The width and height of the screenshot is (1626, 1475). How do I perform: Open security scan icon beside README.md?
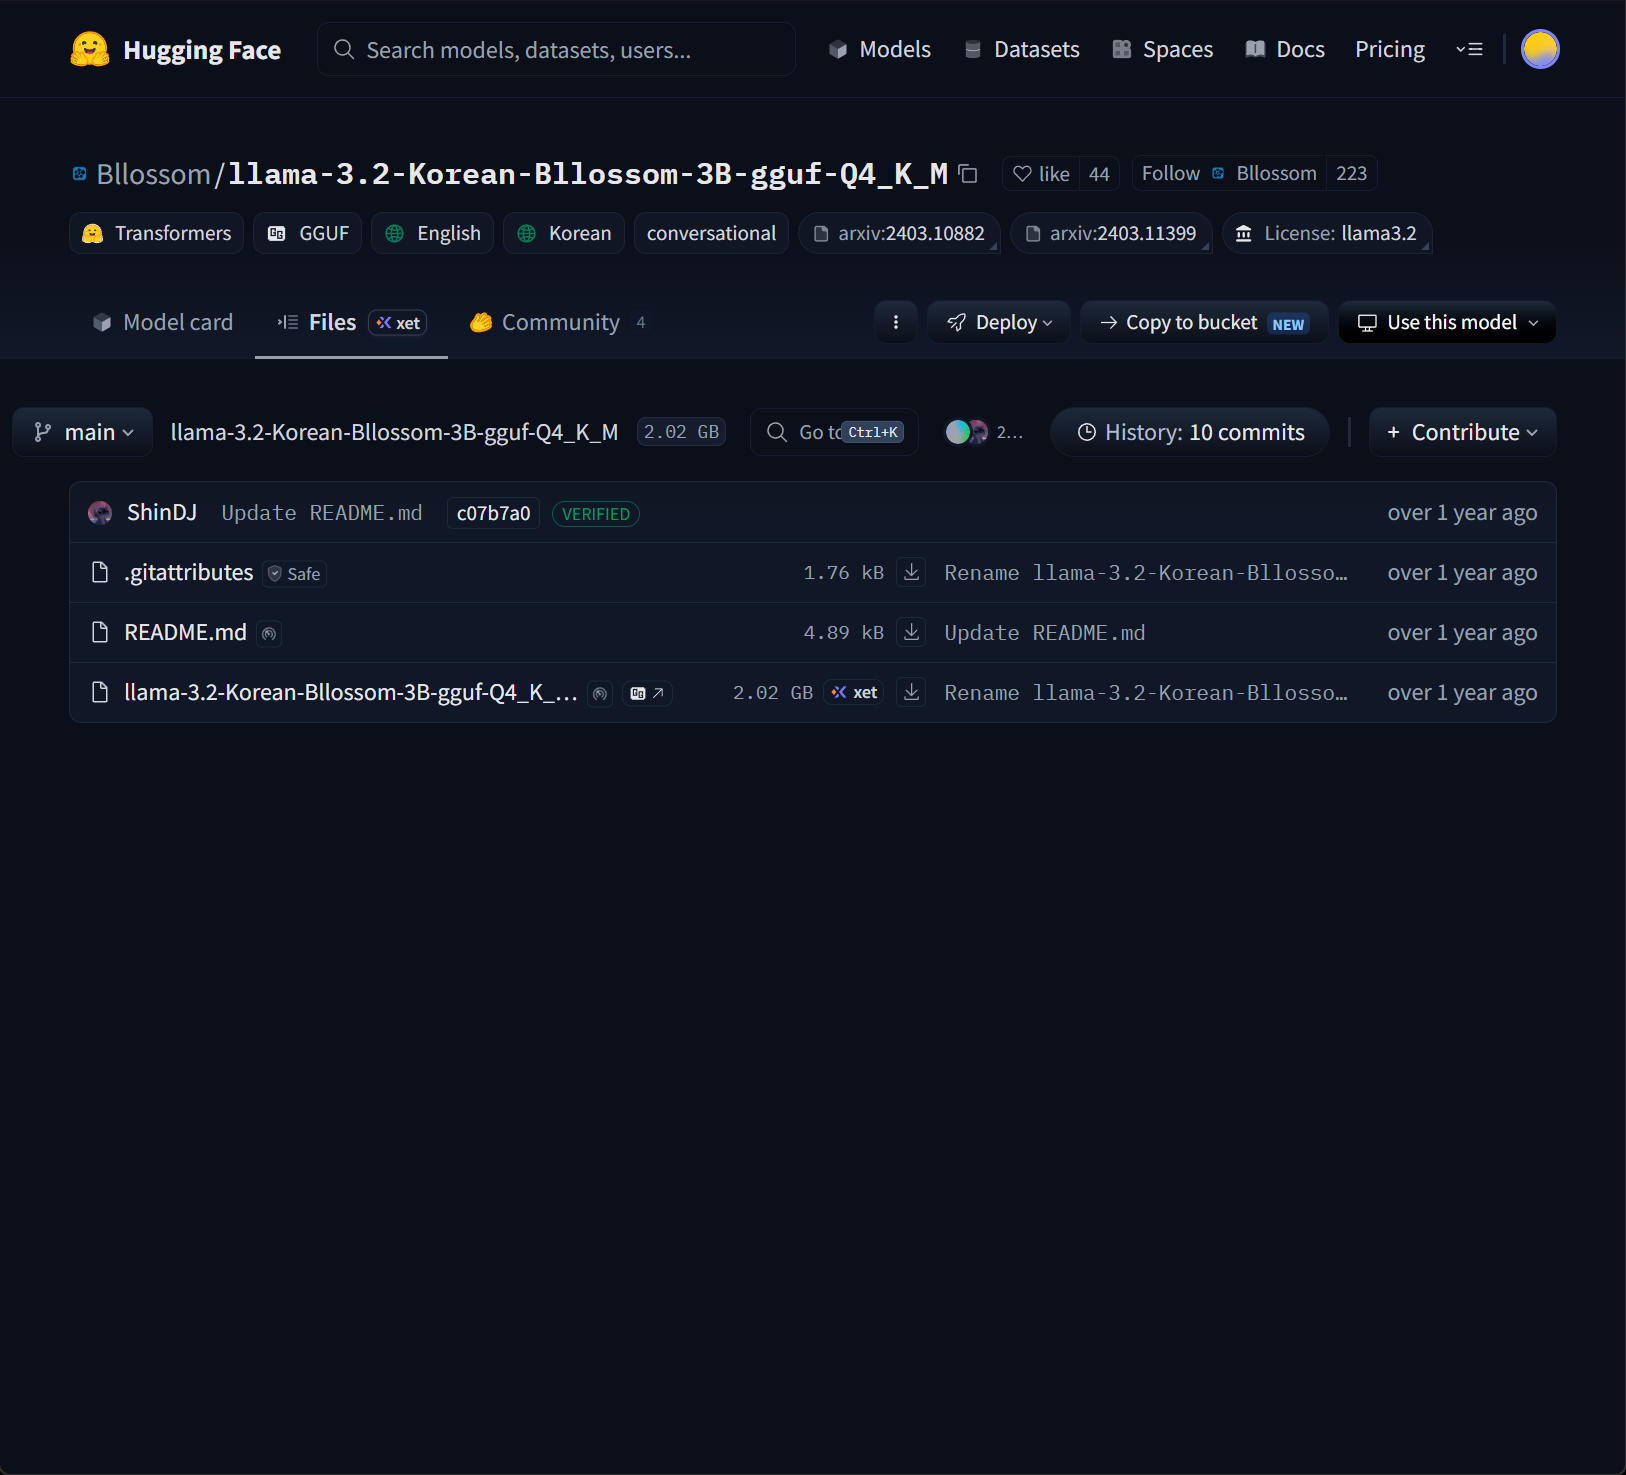[269, 634]
